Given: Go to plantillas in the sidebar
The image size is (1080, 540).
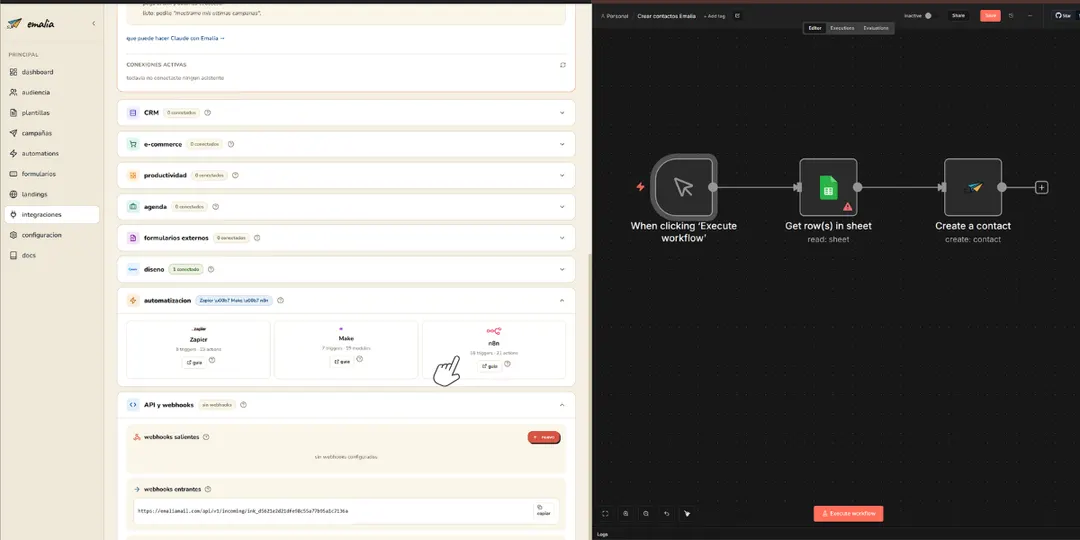Looking at the screenshot, I should coord(36,112).
